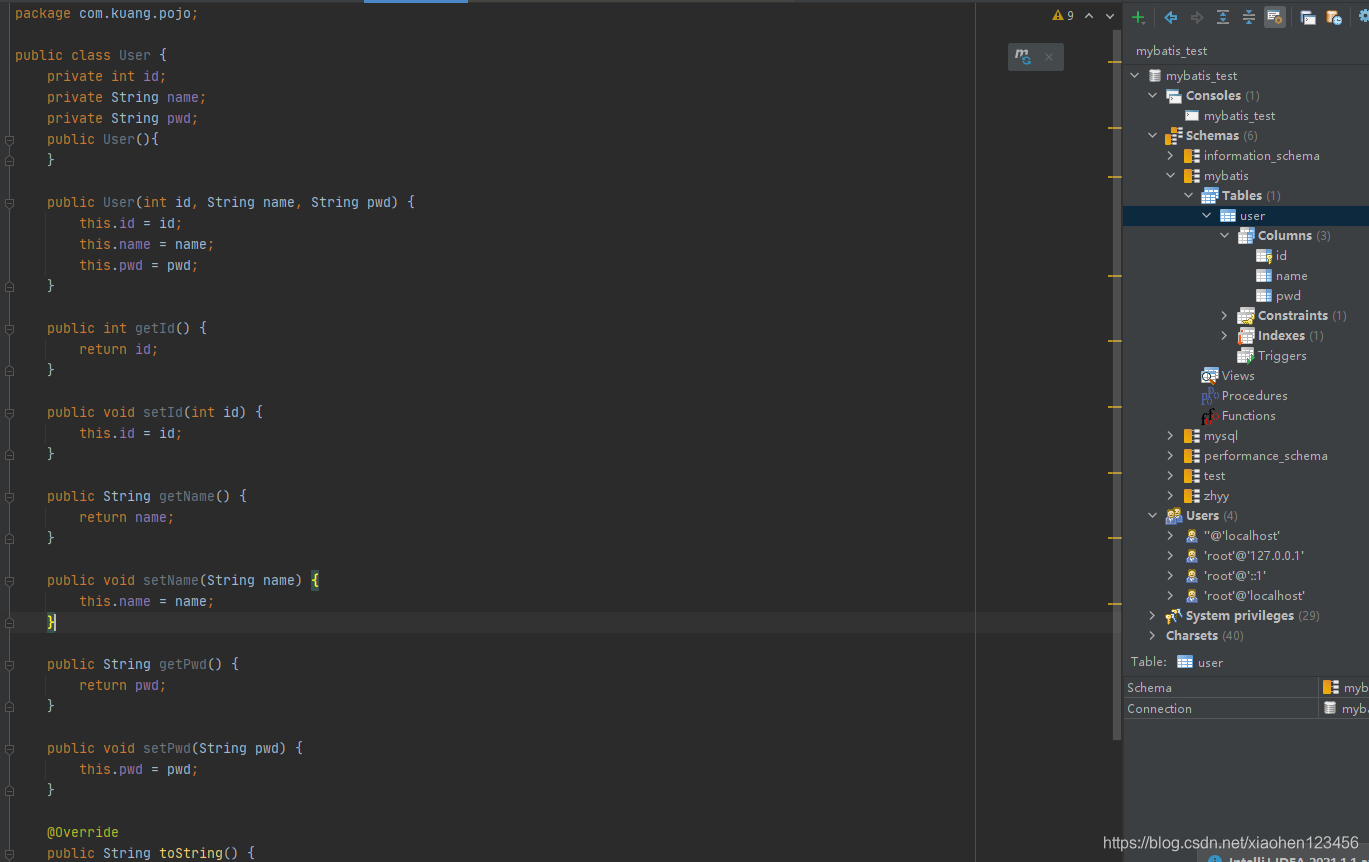Image resolution: width=1369 pixels, height=862 pixels.
Task: Click the Indexes icon
Action: click(x=1246, y=336)
